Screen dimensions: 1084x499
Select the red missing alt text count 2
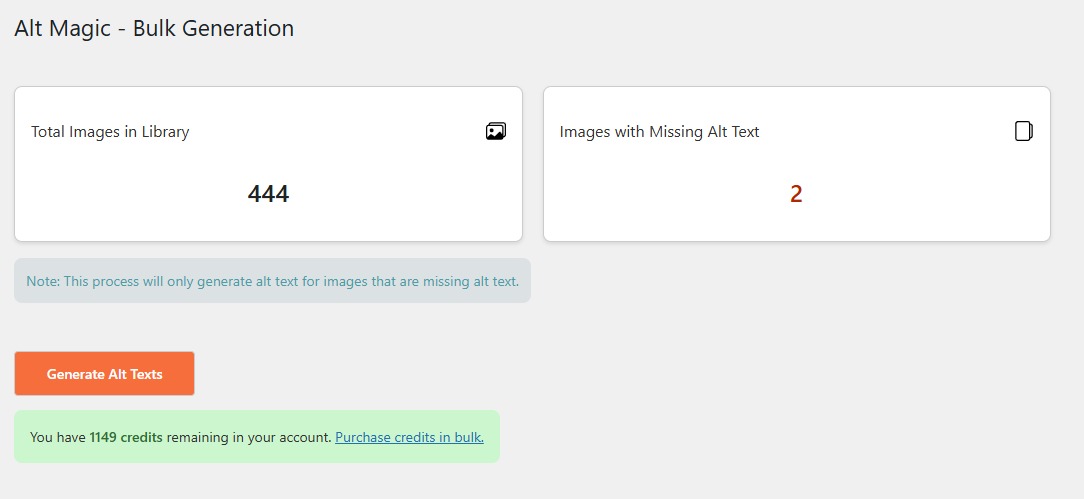click(796, 194)
